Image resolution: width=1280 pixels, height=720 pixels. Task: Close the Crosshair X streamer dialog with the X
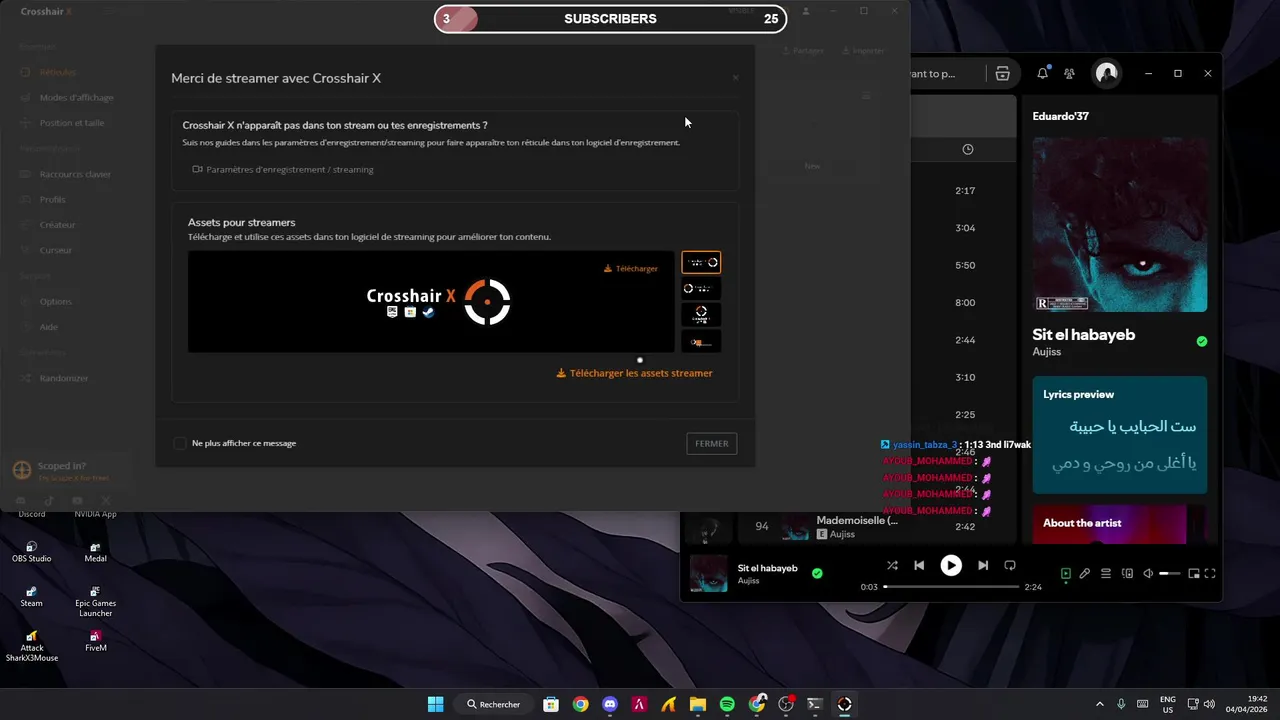(x=735, y=78)
